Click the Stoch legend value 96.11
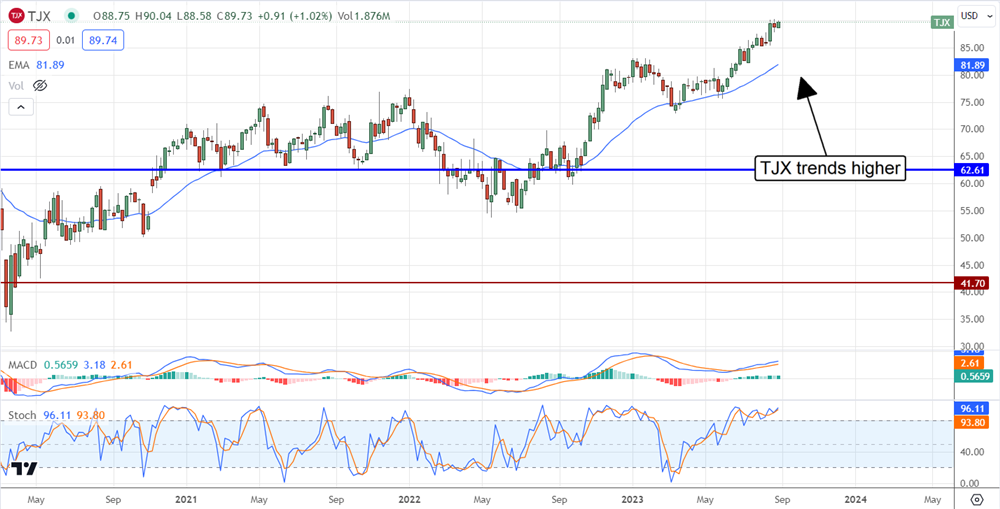Image resolution: width=1000 pixels, height=509 pixels. coord(56,416)
